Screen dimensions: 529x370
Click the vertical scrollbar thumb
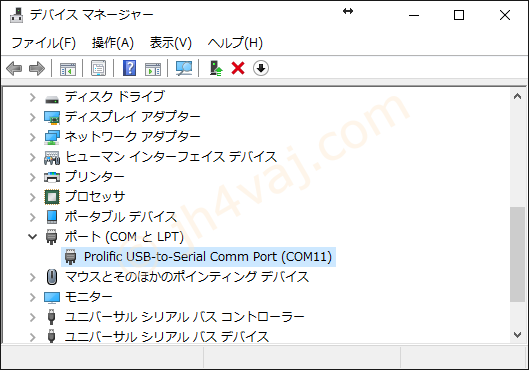point(518,254)
